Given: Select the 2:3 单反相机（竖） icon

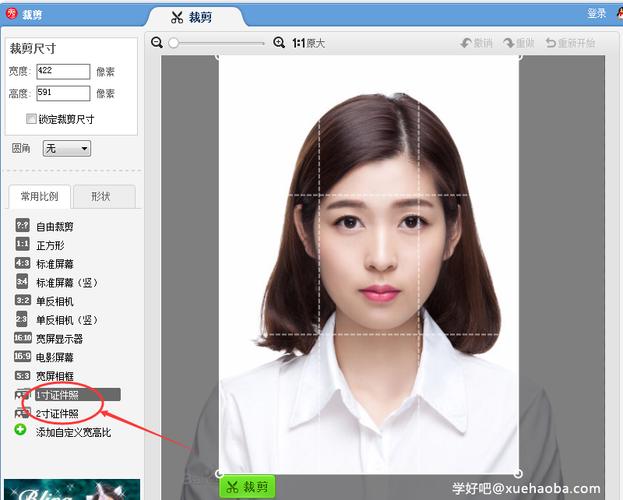Looking at the screenshot, I should 21,319.
